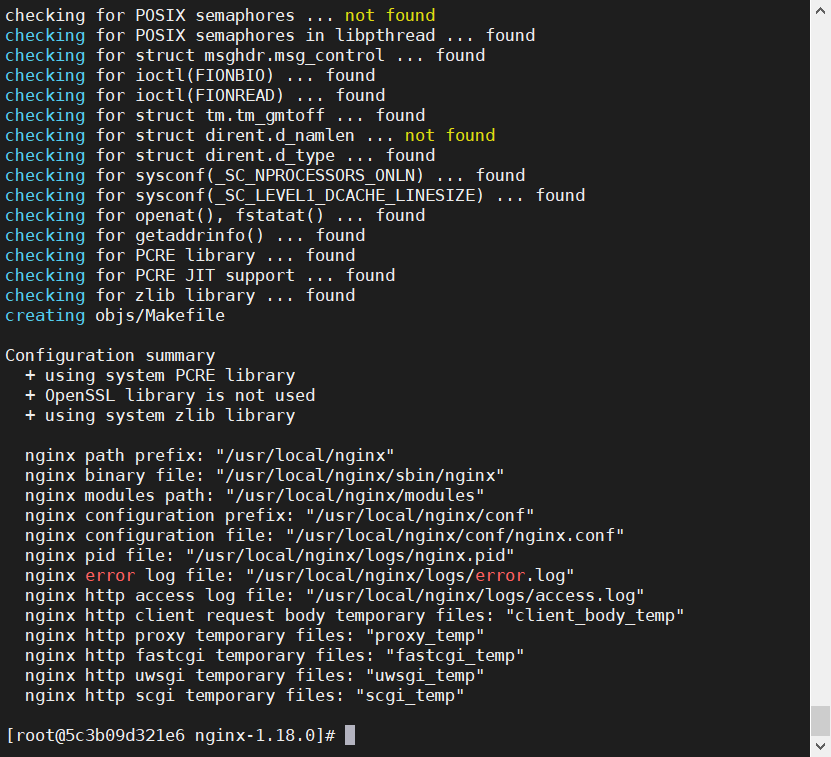This screenshot has width=831, height=757.
Task: Click the empty scrollbar track area
Action: [820, 360]
